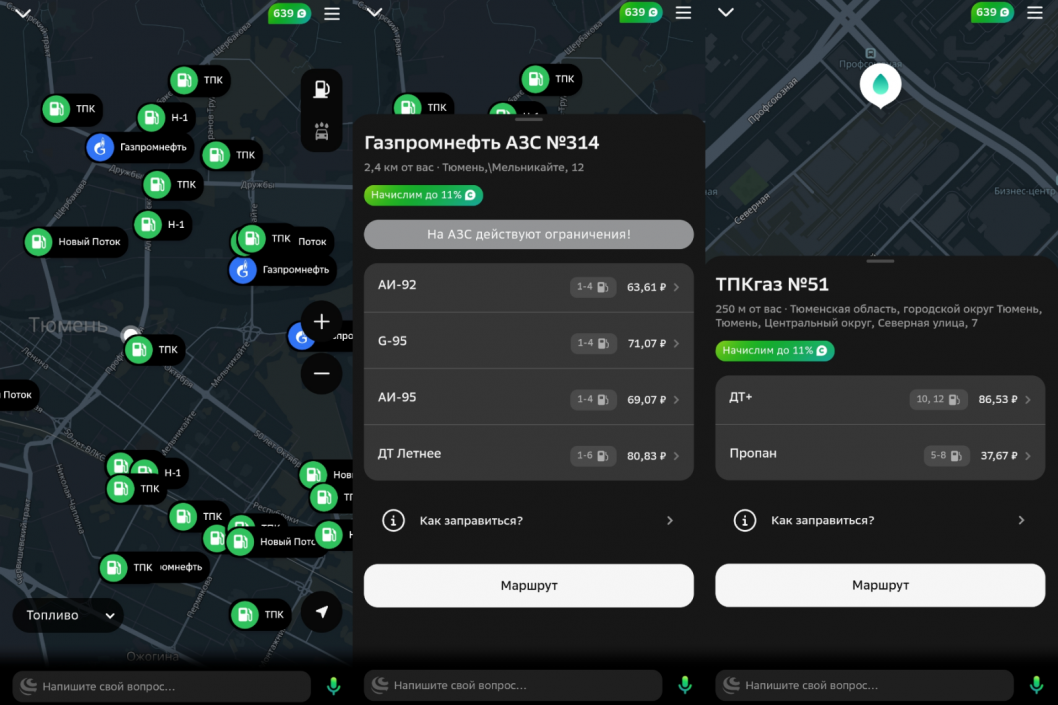The width and height of the screenshot is (1058, 705).
Task: Select the fuel pump filter icon
Action: 321,89
